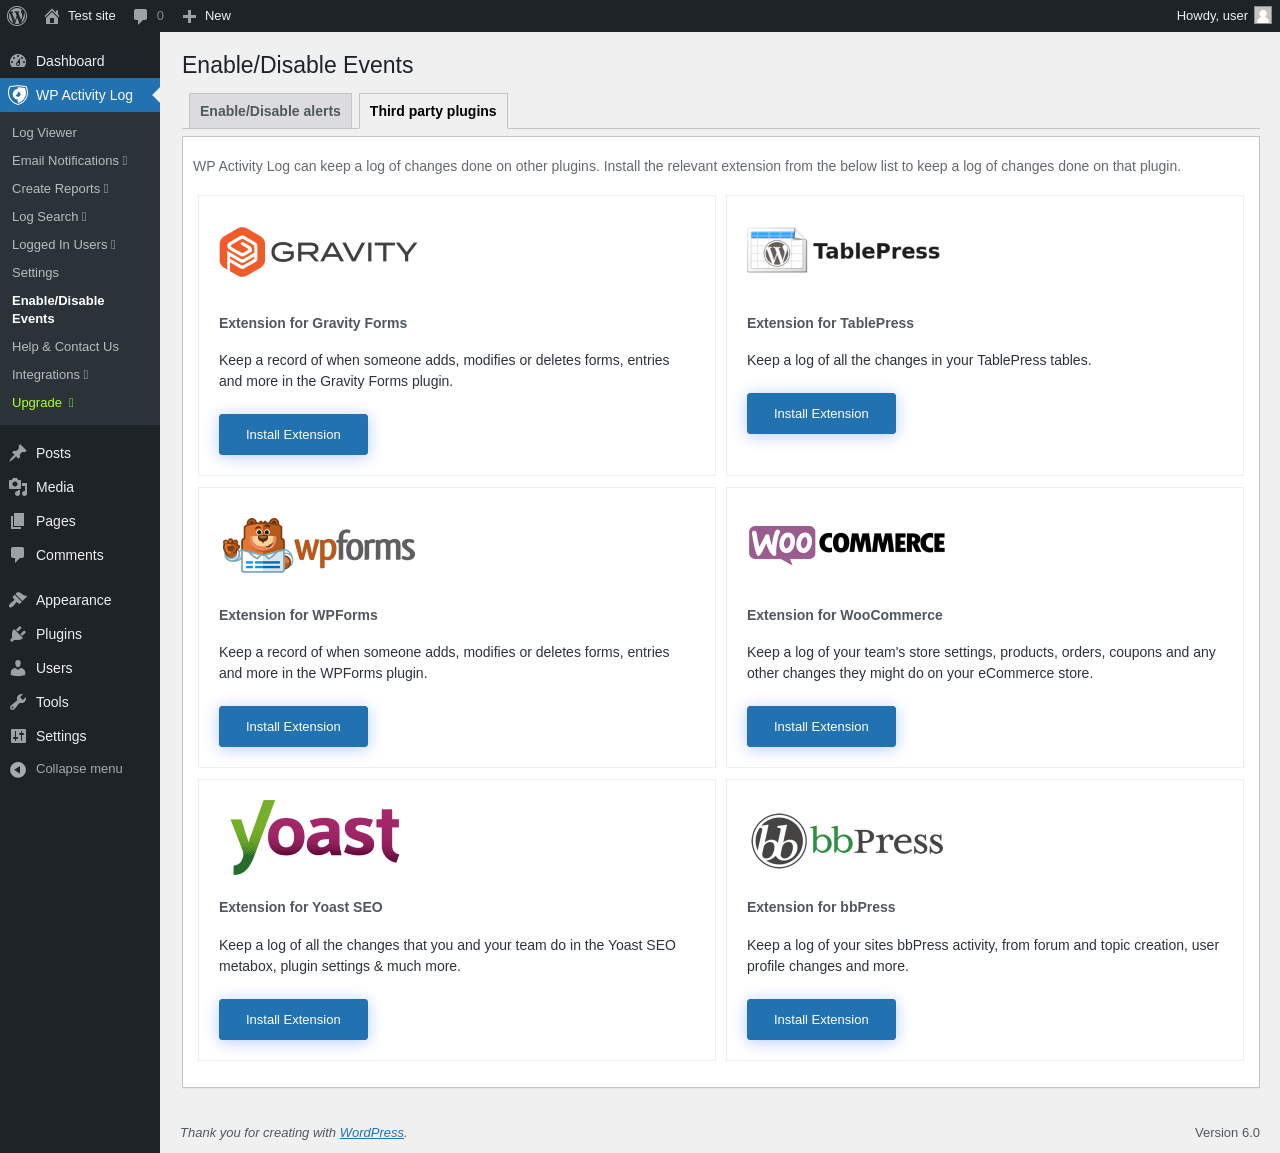Install the WooCommerce extension
1280x1153 pixels.
pos(821,727)
